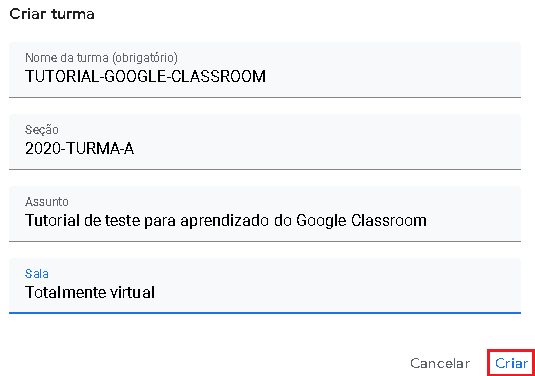
Task: Click the Criar button to create class
Action: coord(511,363)
